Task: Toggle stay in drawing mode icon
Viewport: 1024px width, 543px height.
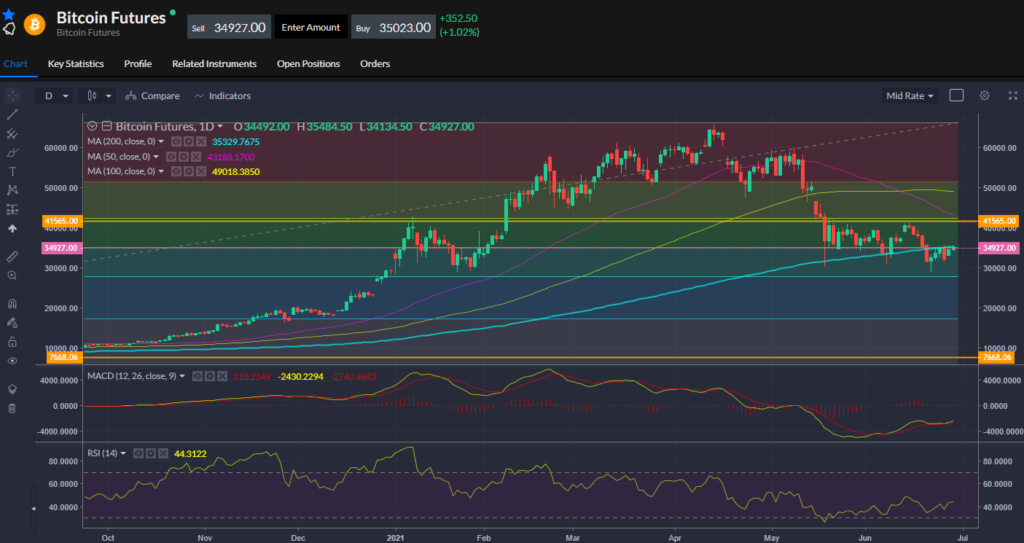Action: point(12,322)
